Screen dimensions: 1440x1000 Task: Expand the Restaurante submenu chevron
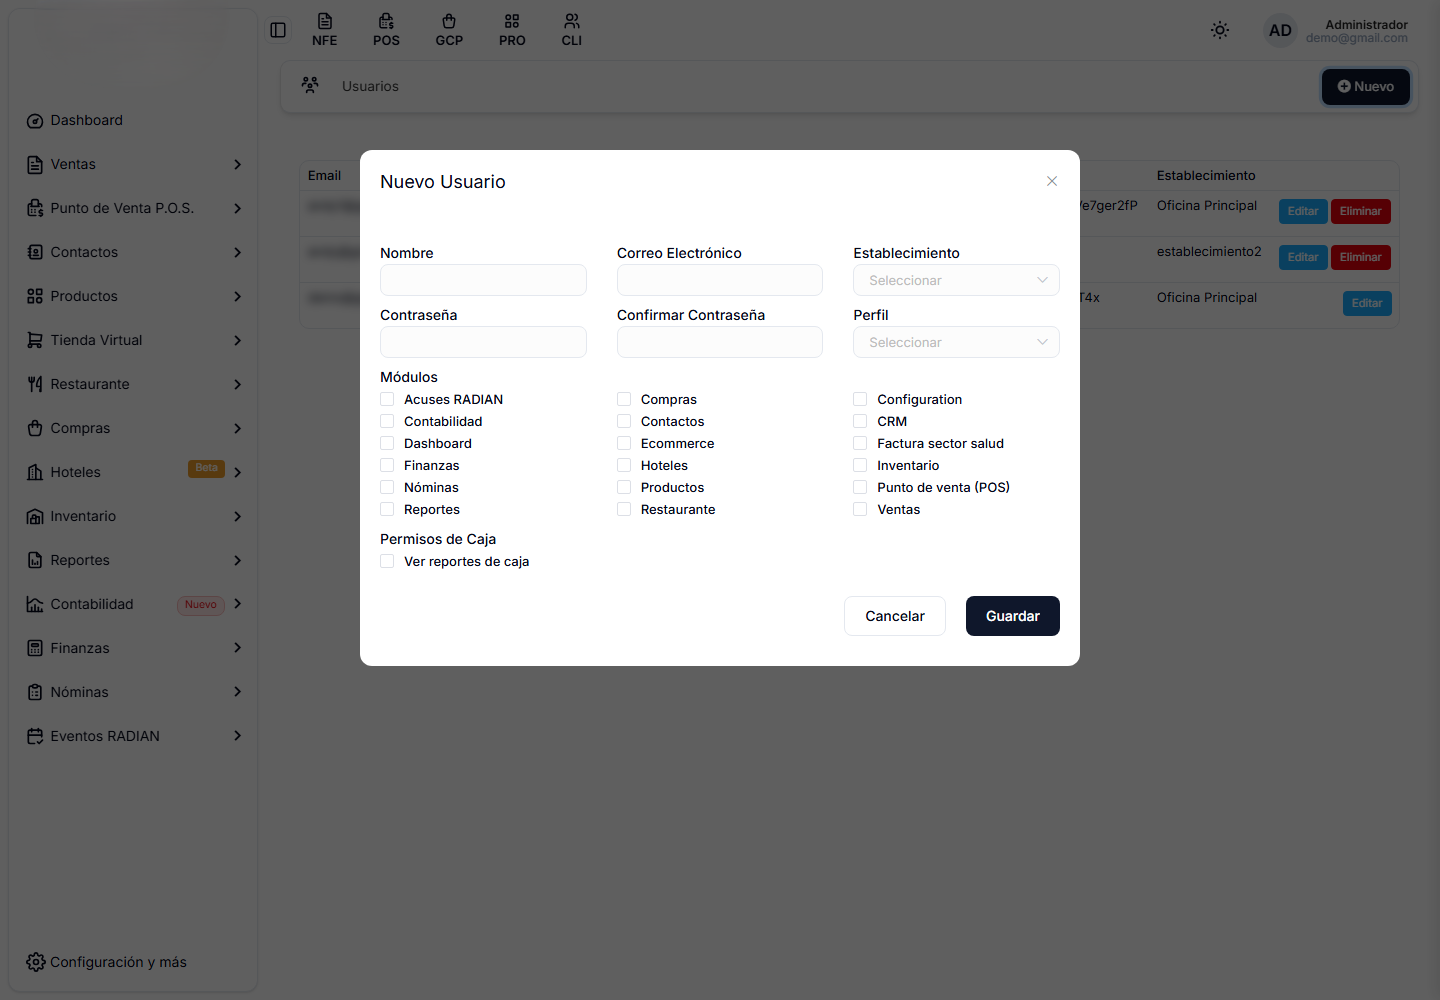[237, 384]
